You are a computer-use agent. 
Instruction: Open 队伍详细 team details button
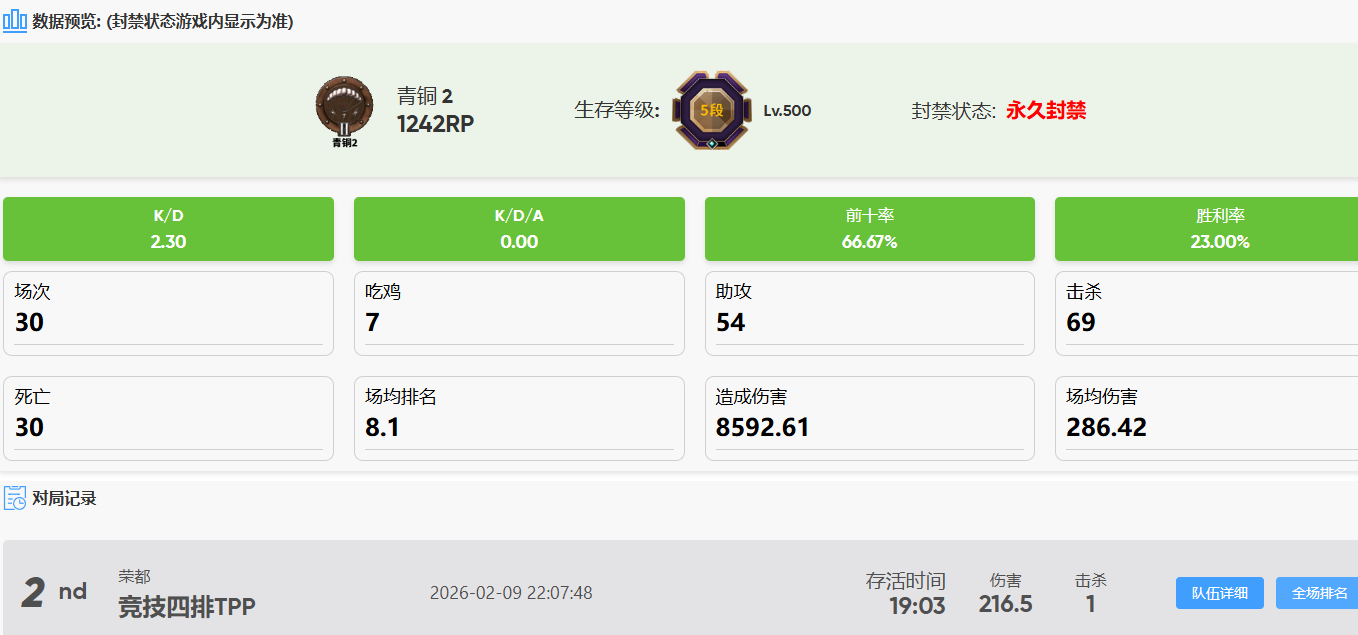(1219, 593)
